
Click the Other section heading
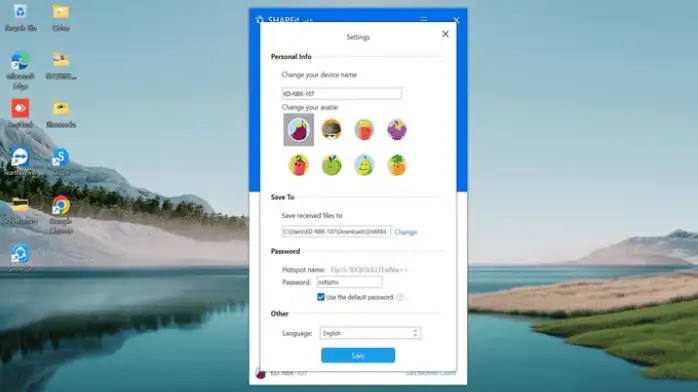280,314
